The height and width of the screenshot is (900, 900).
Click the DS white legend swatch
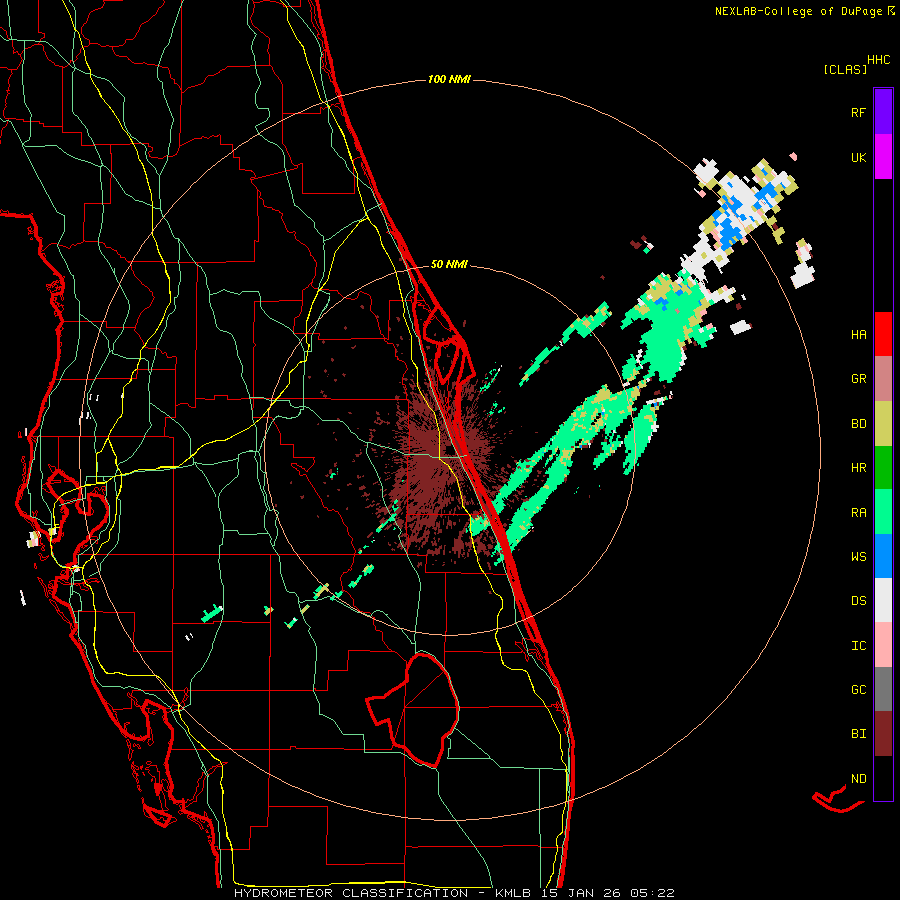click(883, 600)
